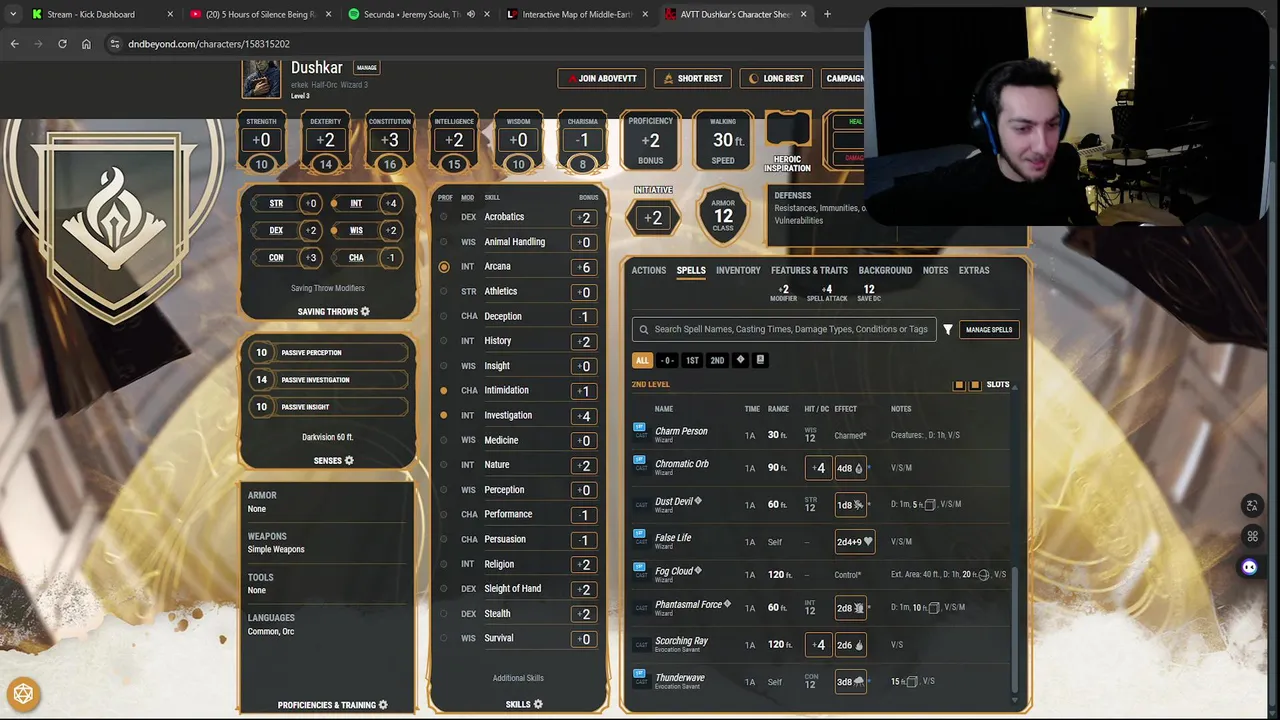Open the Extras tab
This screenshot has width=1280, height=720.
point(974,270)
